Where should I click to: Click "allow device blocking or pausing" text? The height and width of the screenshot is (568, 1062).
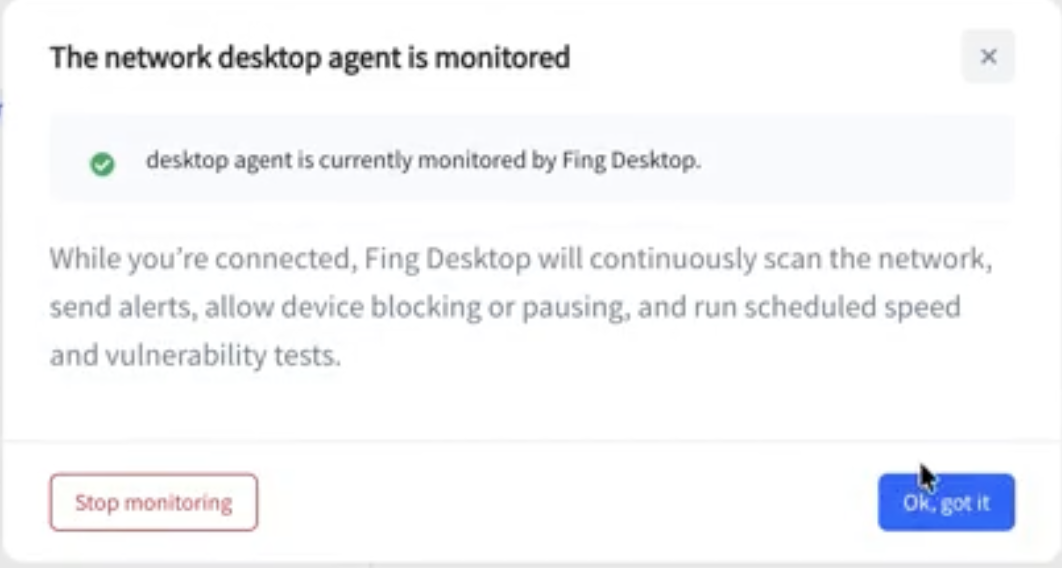(x=413, y=307)
